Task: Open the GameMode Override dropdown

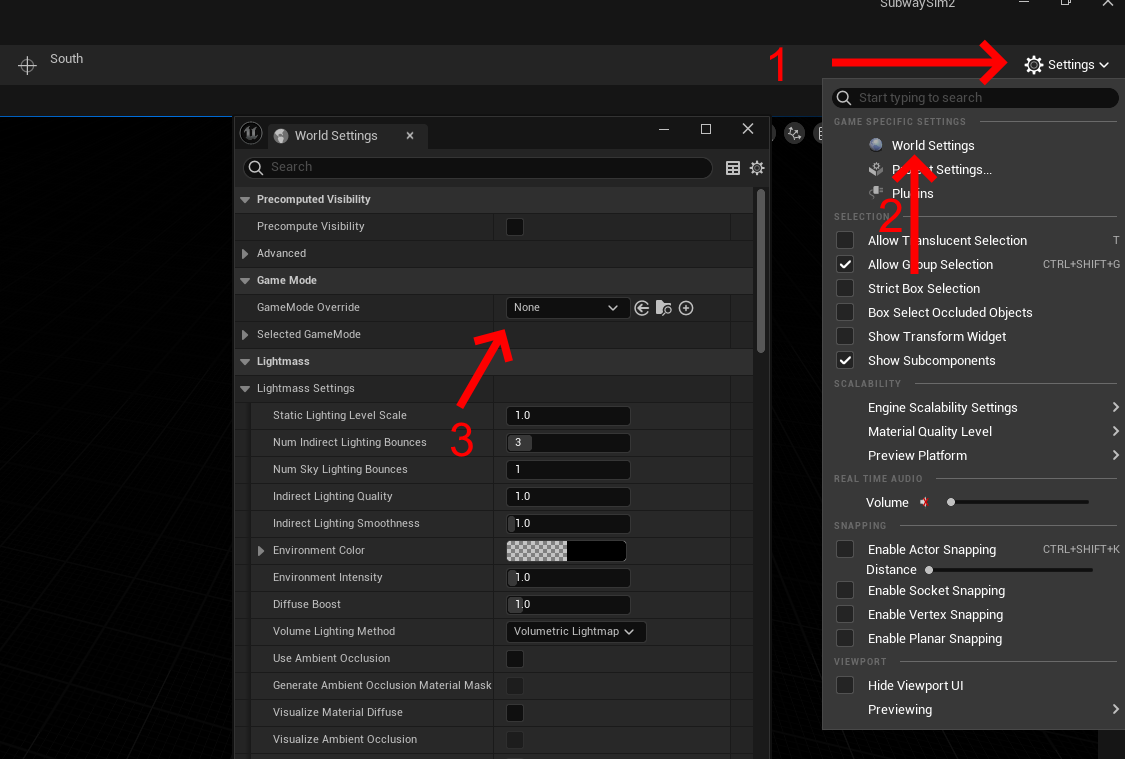Action: (x=567, y=308)
